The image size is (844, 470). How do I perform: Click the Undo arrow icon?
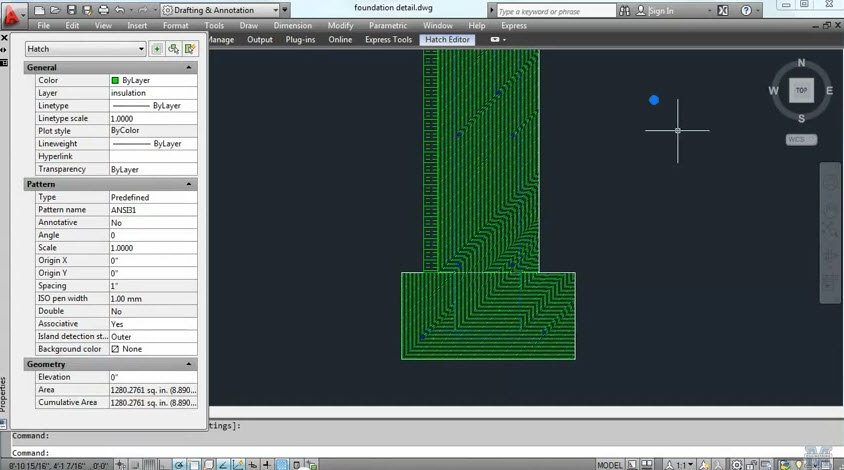click(119, 10)
